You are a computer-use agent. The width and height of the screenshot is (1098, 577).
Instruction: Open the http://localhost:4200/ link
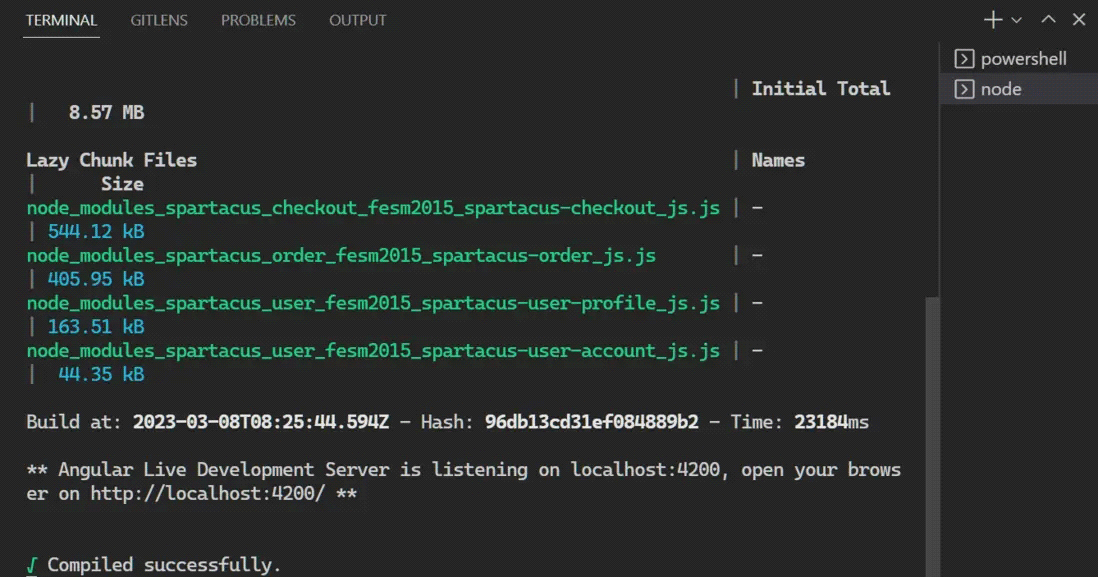click(x=207, y=494)
